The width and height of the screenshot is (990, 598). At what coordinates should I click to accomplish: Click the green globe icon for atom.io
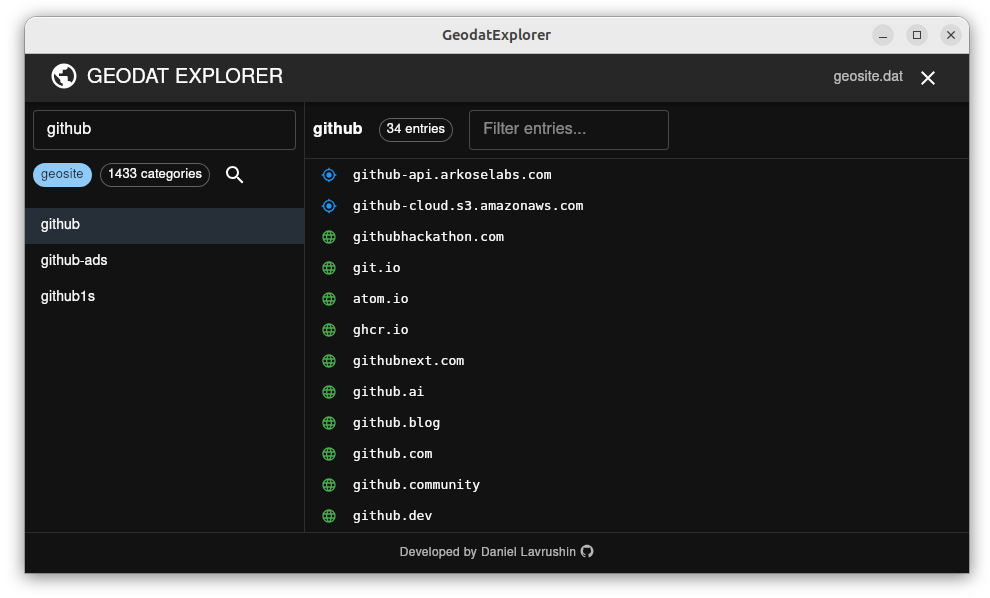(329, 299)
